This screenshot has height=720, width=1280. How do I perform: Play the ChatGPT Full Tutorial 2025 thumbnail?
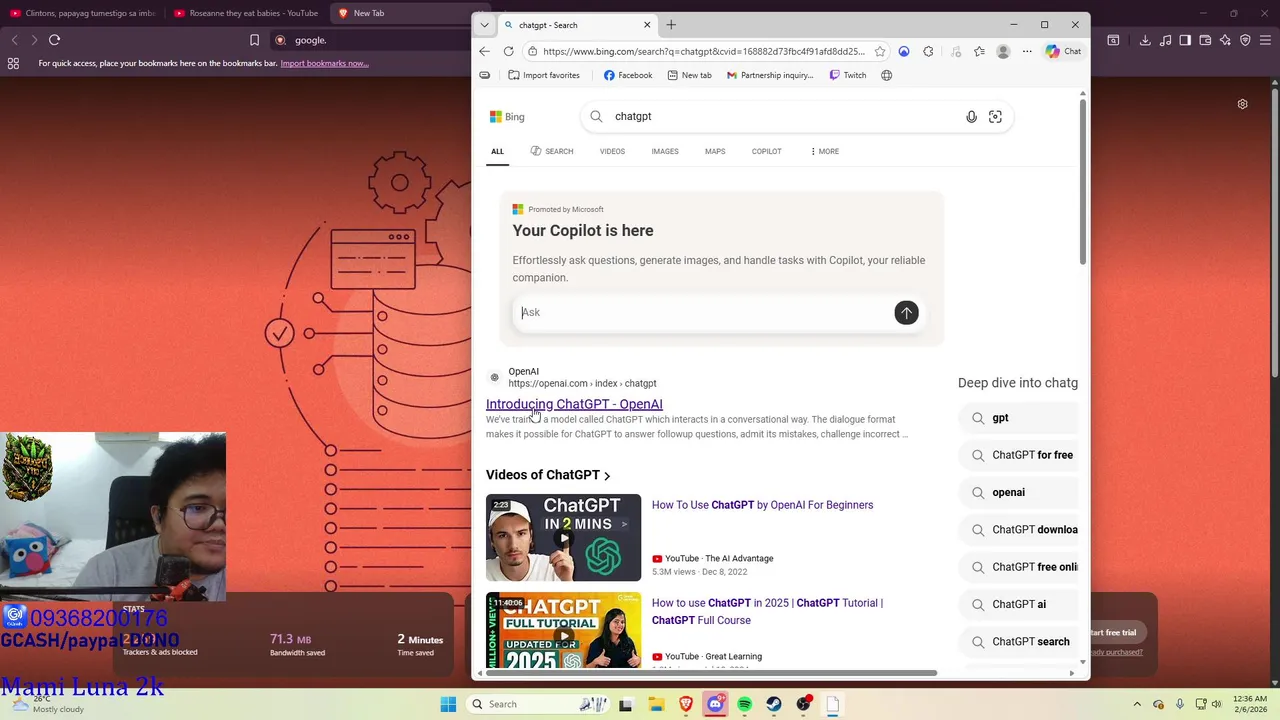[563, 631]
